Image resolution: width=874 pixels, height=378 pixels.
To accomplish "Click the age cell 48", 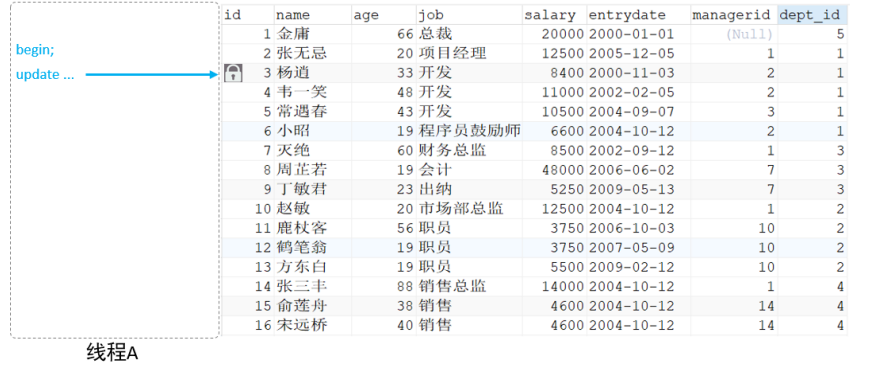I will [384, 93].
